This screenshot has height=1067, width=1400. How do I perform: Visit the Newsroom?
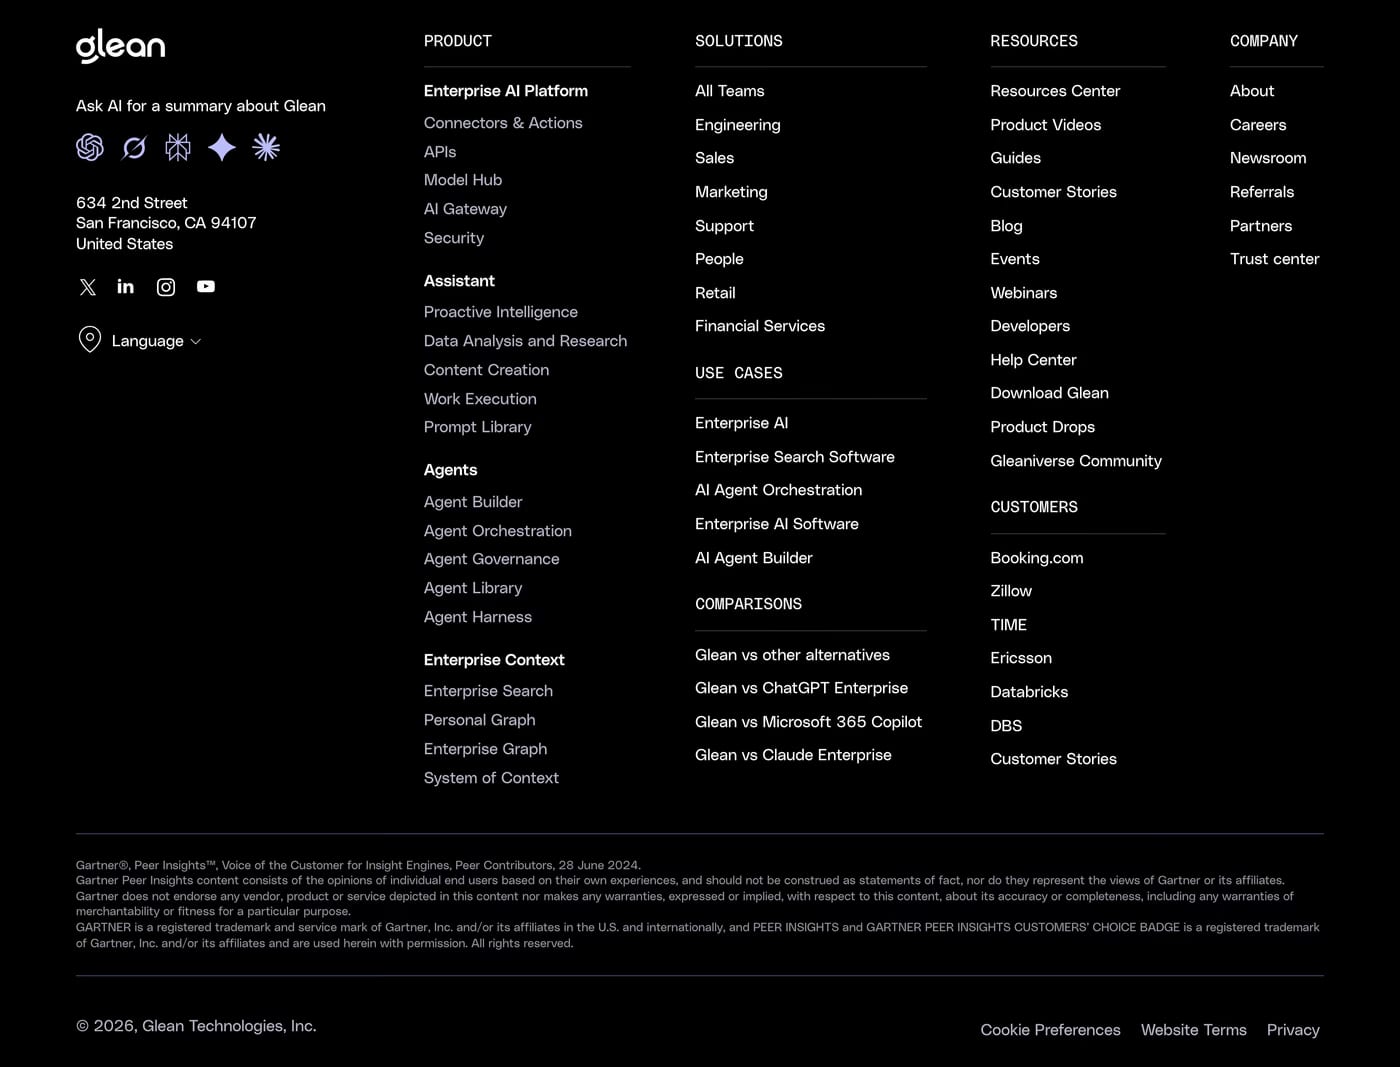[x=1268, y=158]
